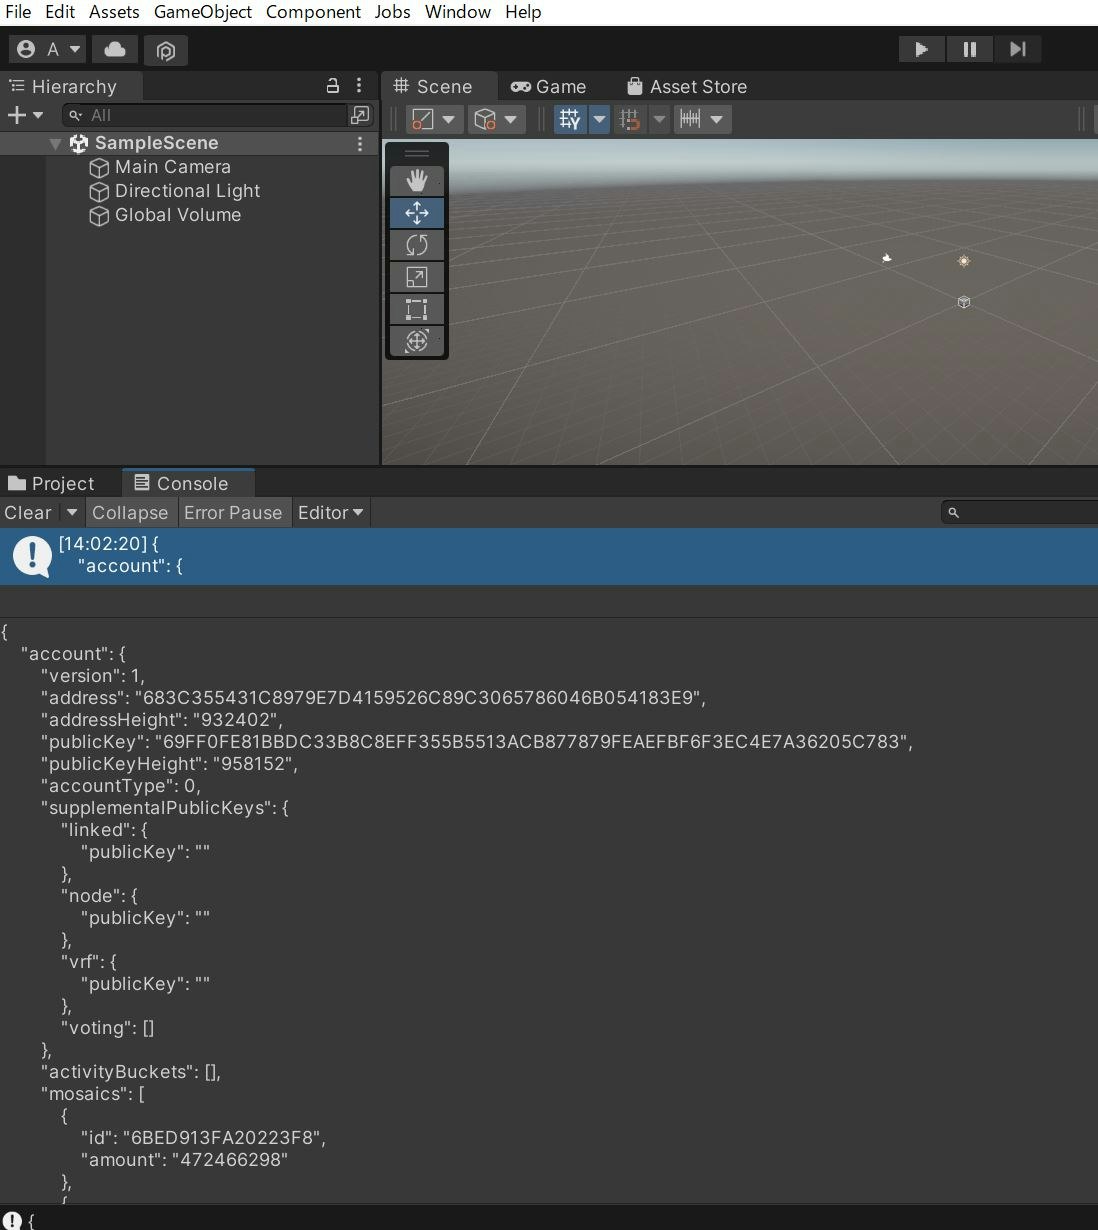Click the Console search field
Image resolution: width=1098 pixels, height=1230 pixels.
[x=1020, y=512]
